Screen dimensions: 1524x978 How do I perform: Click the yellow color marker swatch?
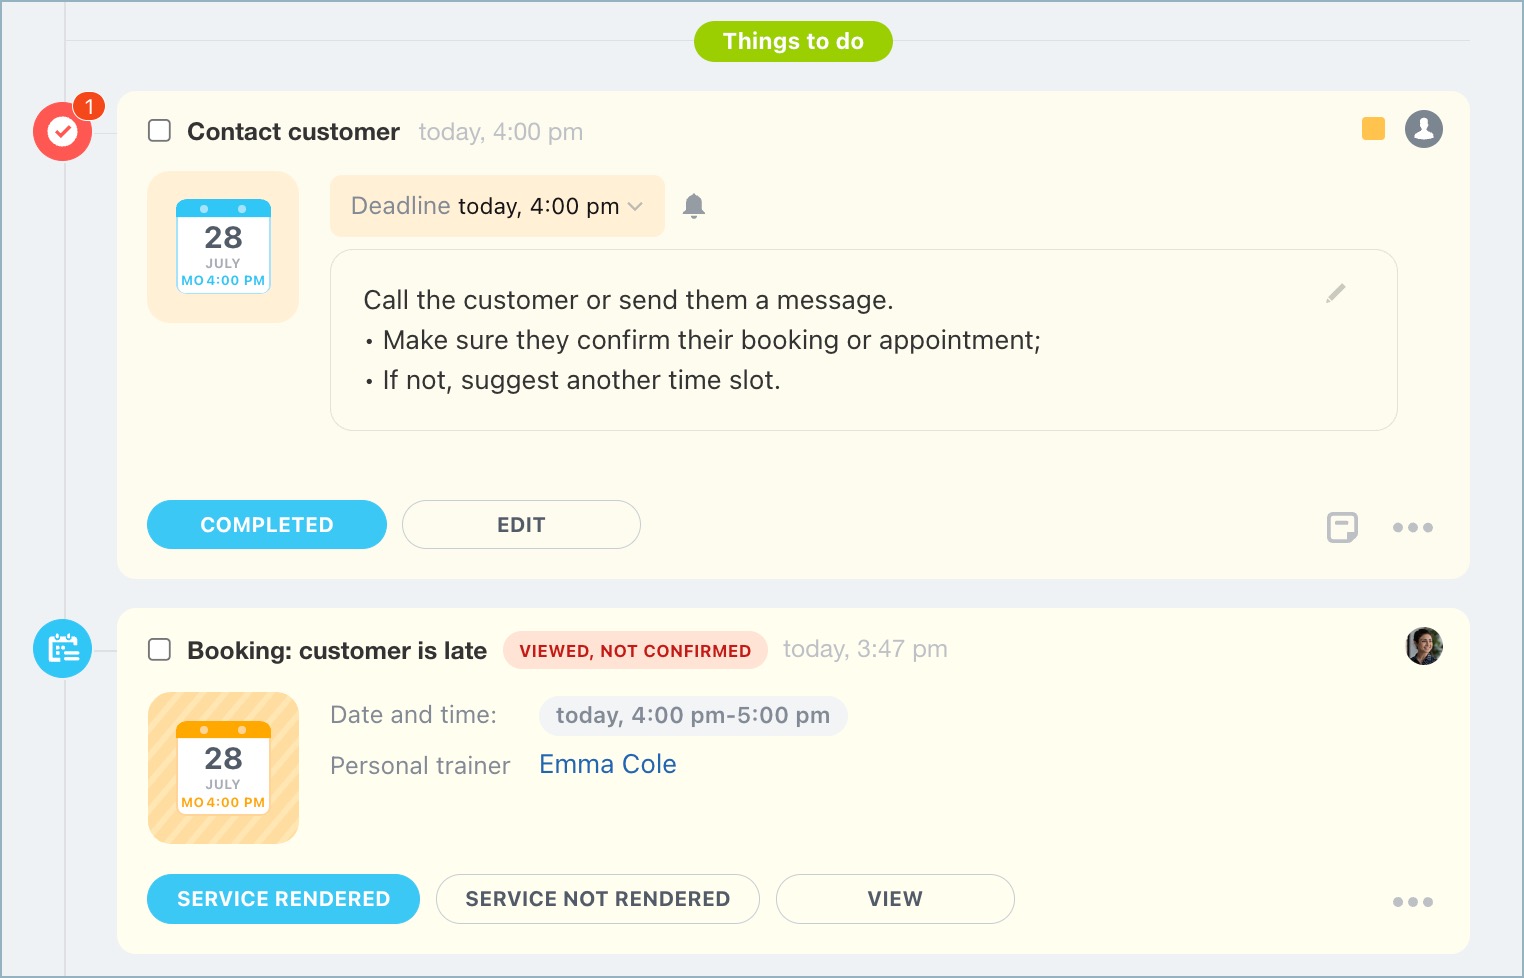[x=1373, y=129]
